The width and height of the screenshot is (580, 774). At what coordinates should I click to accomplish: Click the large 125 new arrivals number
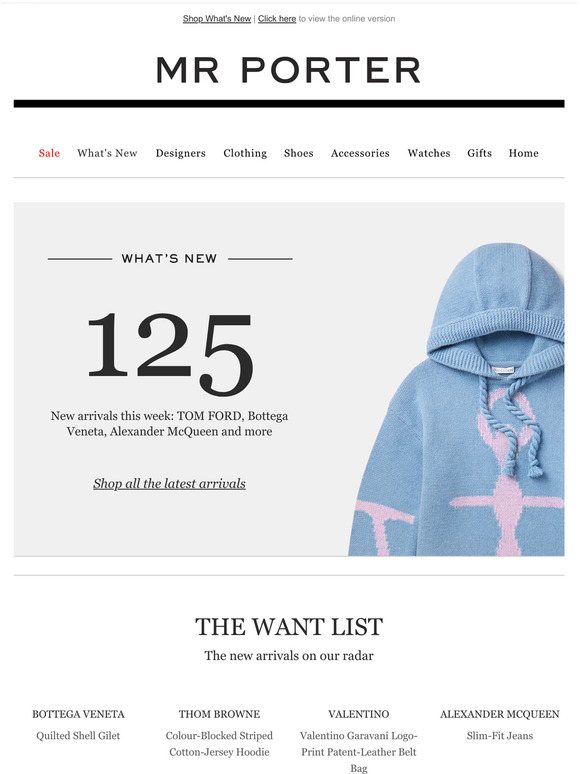pos(170,353)
